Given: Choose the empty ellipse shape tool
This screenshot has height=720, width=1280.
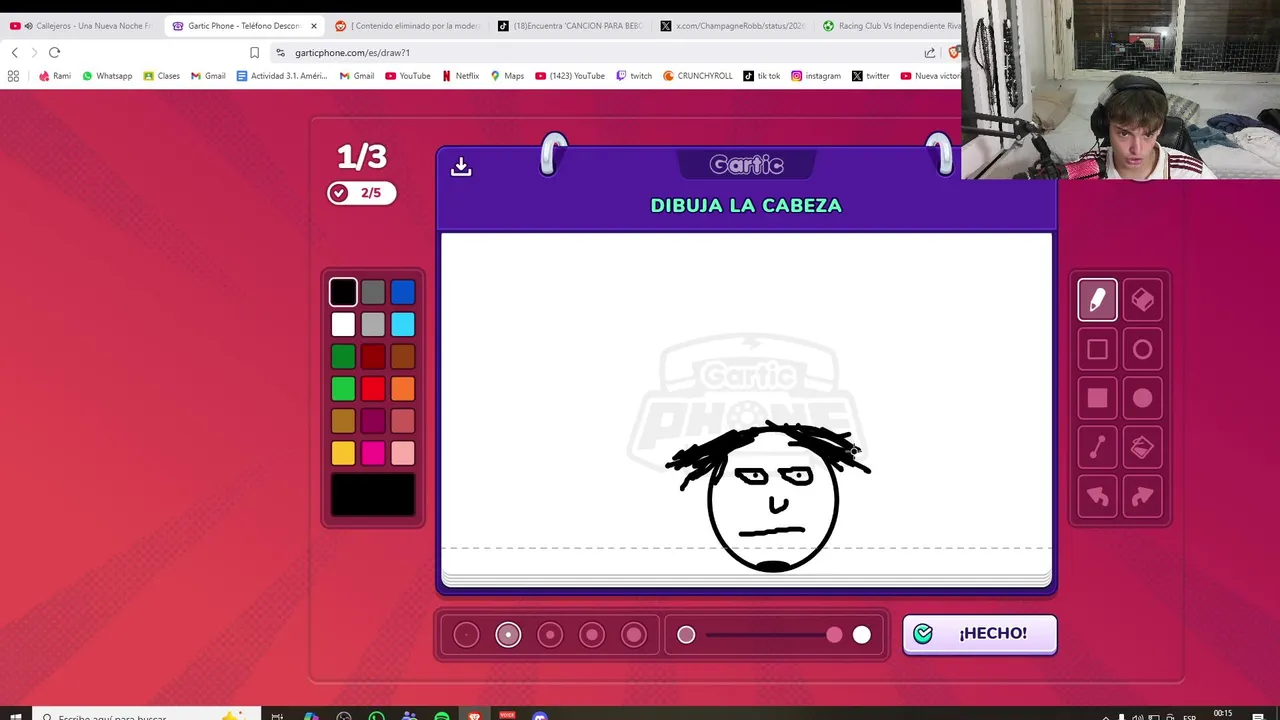Looking at the screenshot, I should tap(1142, 349).
